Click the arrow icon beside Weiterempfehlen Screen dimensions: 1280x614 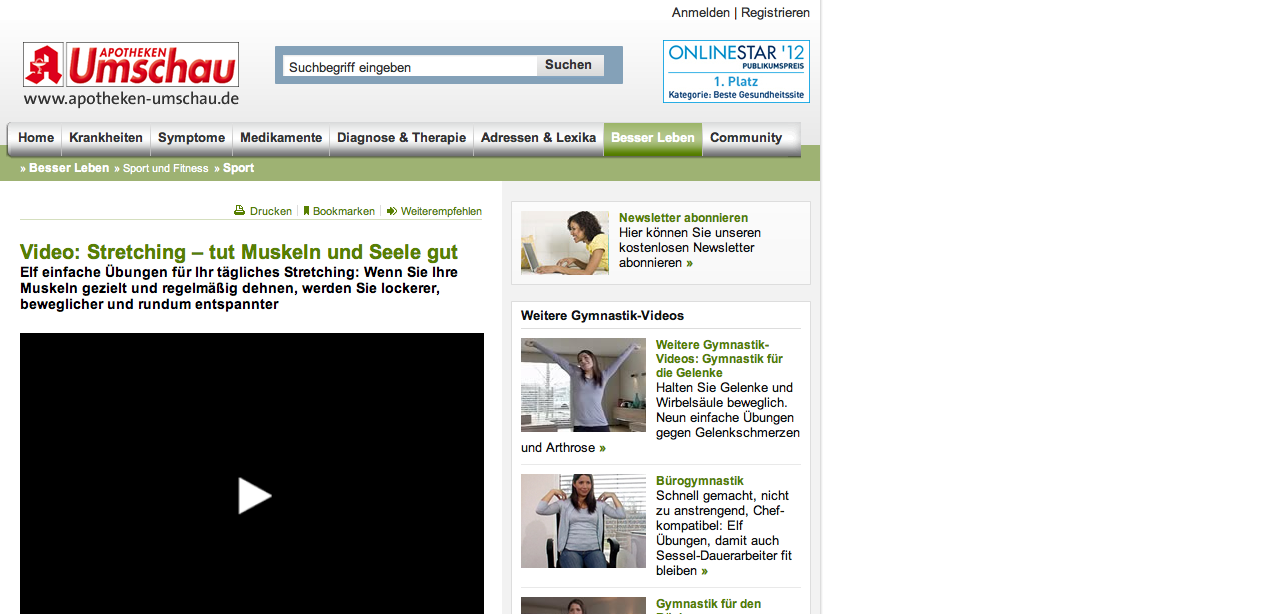click(392, 211)
